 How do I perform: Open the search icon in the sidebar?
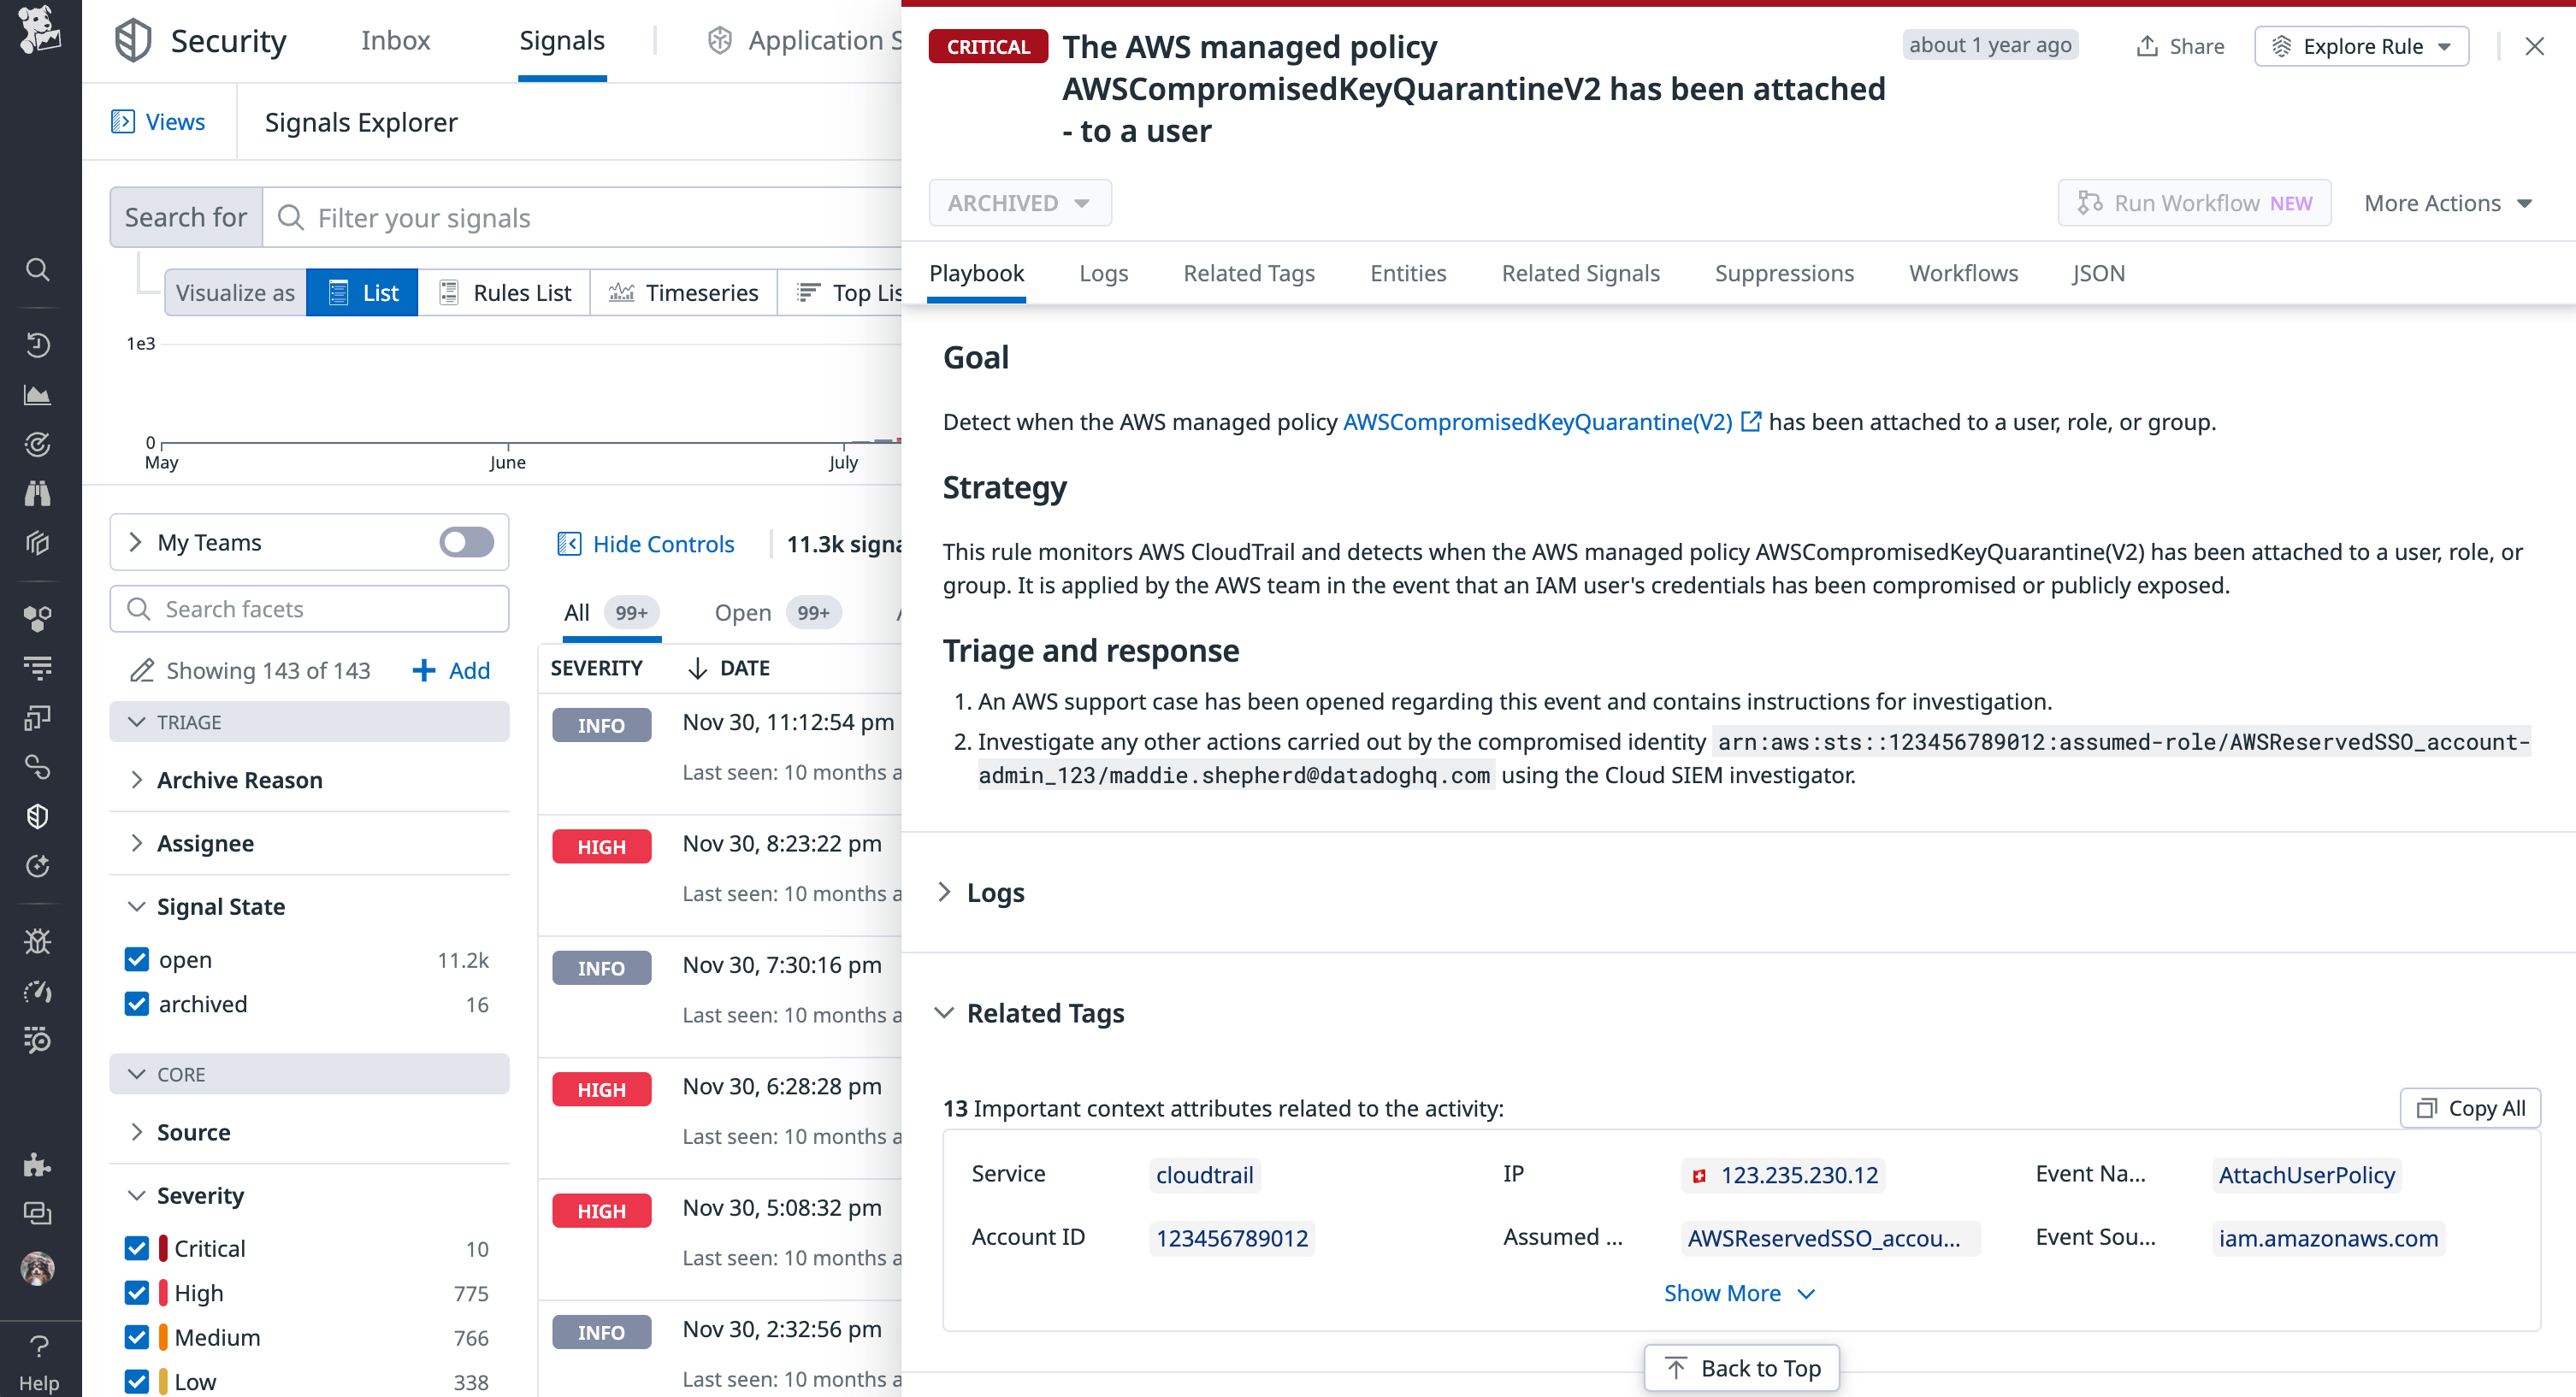pyautogui.click(x=37, y=269)
